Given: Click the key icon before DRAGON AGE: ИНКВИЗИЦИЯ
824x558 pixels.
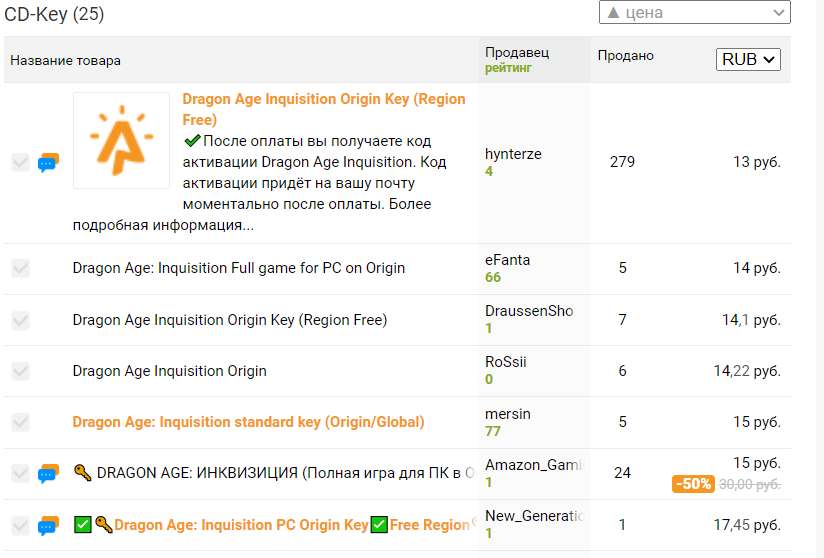Looking at the screenshot, I should [83, 472].
